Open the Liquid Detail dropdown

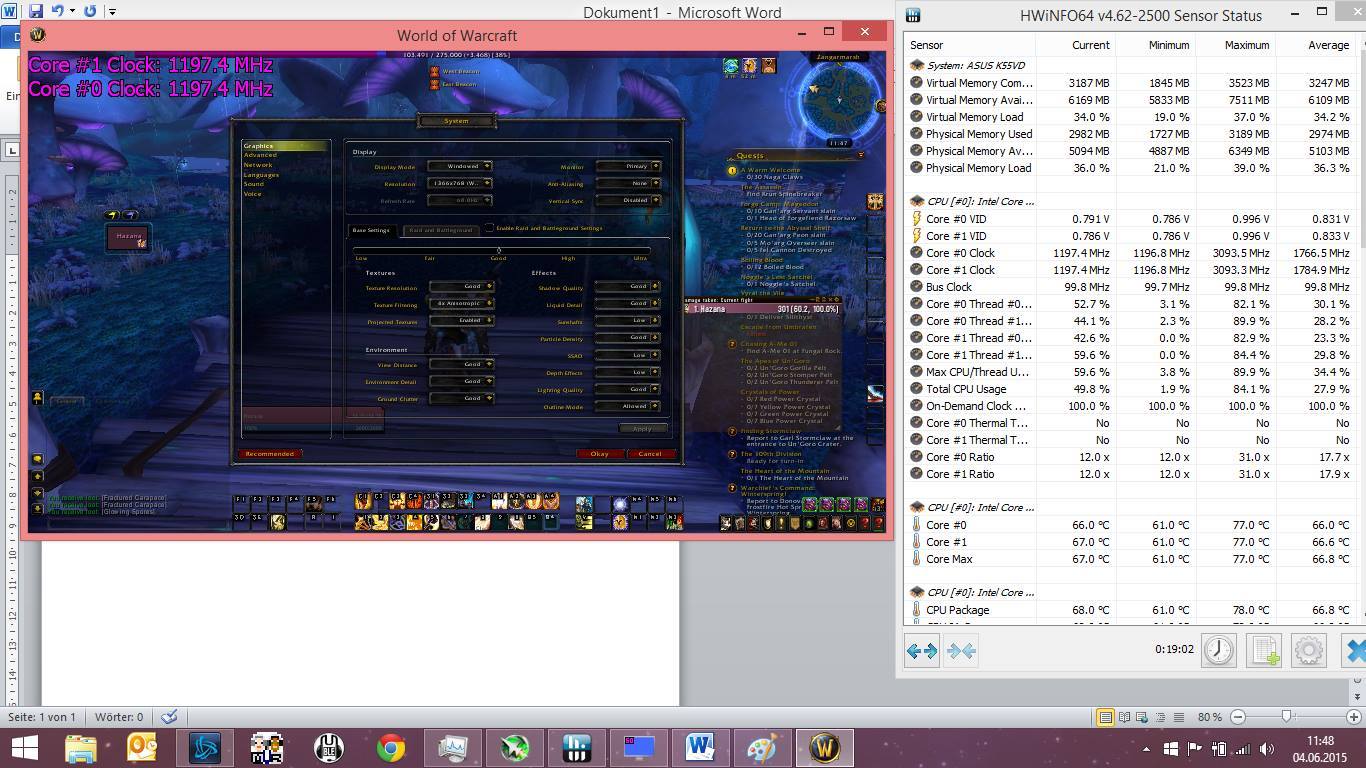click(627, 303)
